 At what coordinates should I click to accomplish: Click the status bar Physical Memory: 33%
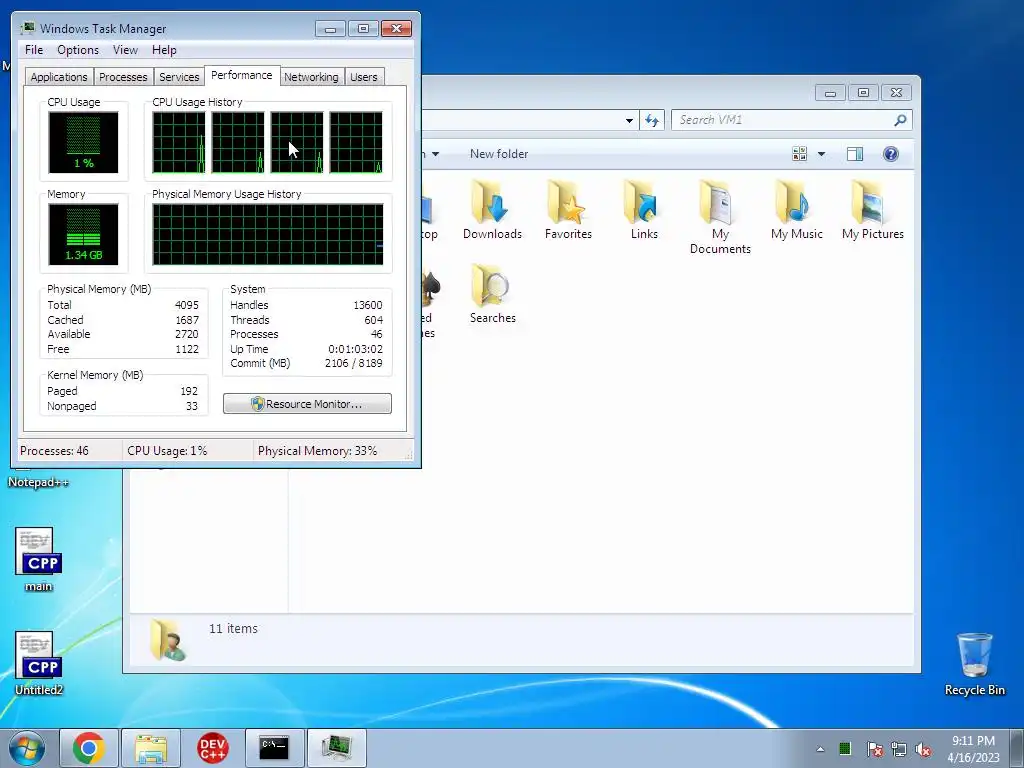pyautogui.click(x=317, y=451)
